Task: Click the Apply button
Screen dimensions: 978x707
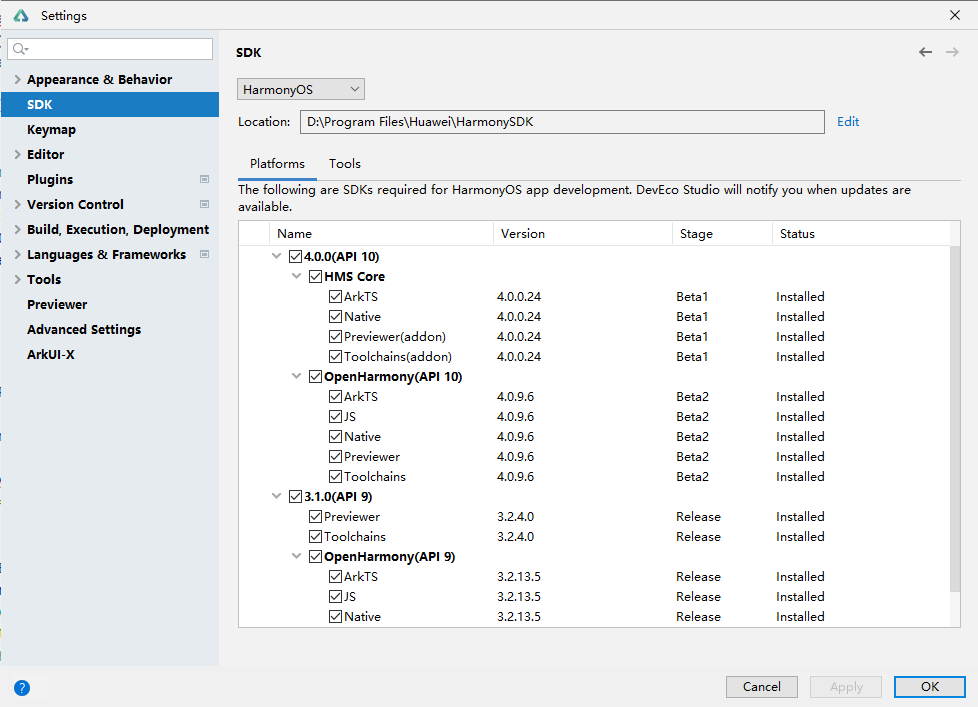Action: tap(846, 686)
